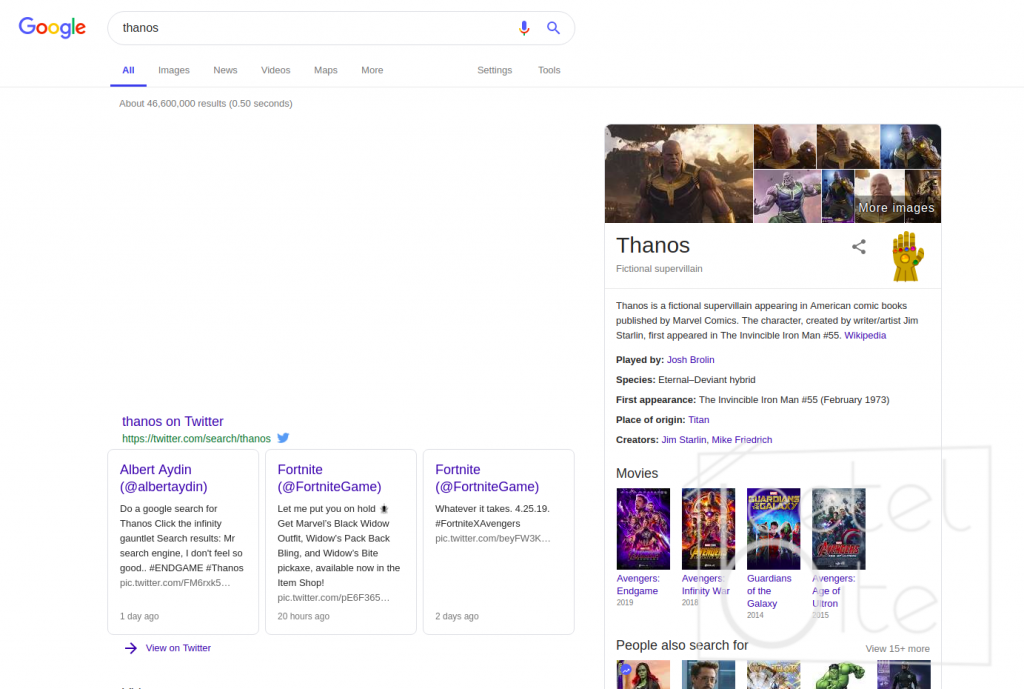
Task: Click the magnifying glass search button
Action: 553,28
